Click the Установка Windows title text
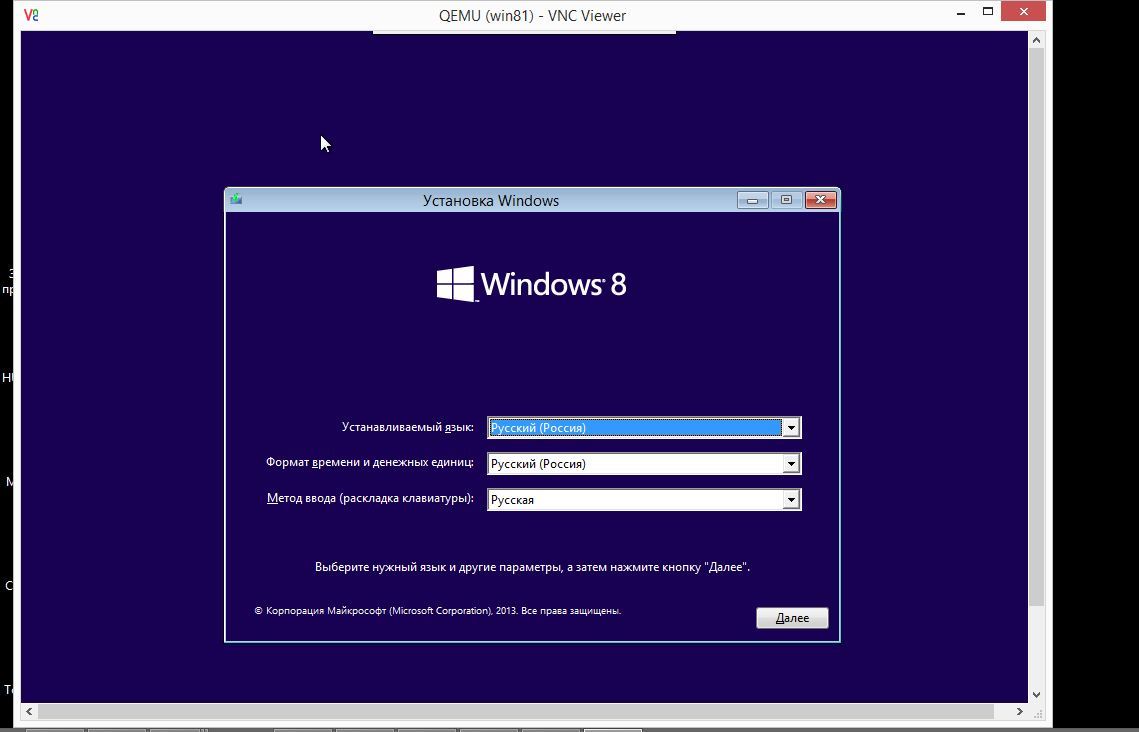 [x=491, y=200]
